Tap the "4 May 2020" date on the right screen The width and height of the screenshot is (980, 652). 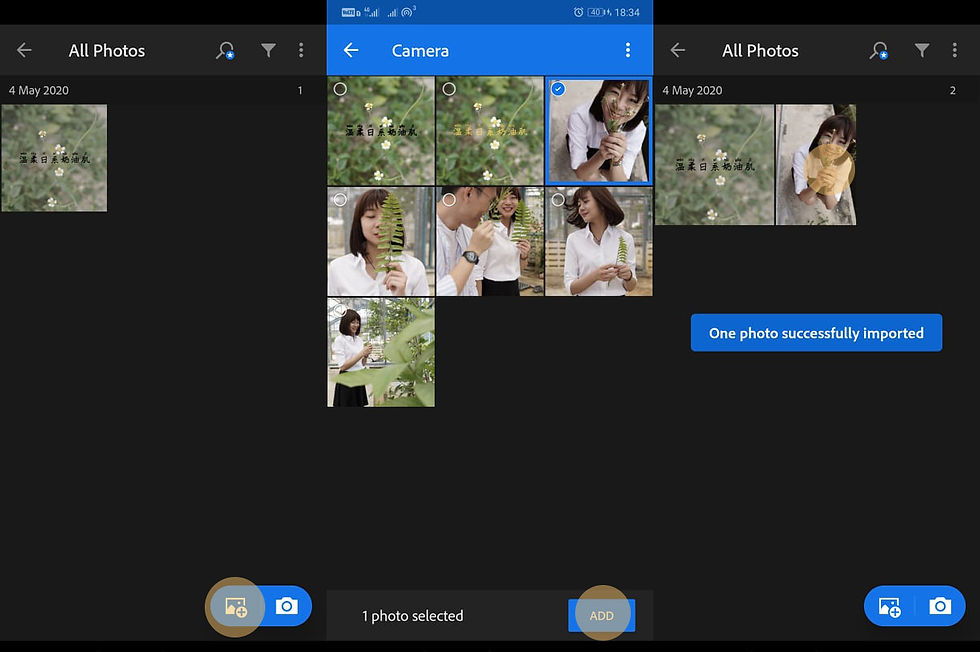click(692, 90)
